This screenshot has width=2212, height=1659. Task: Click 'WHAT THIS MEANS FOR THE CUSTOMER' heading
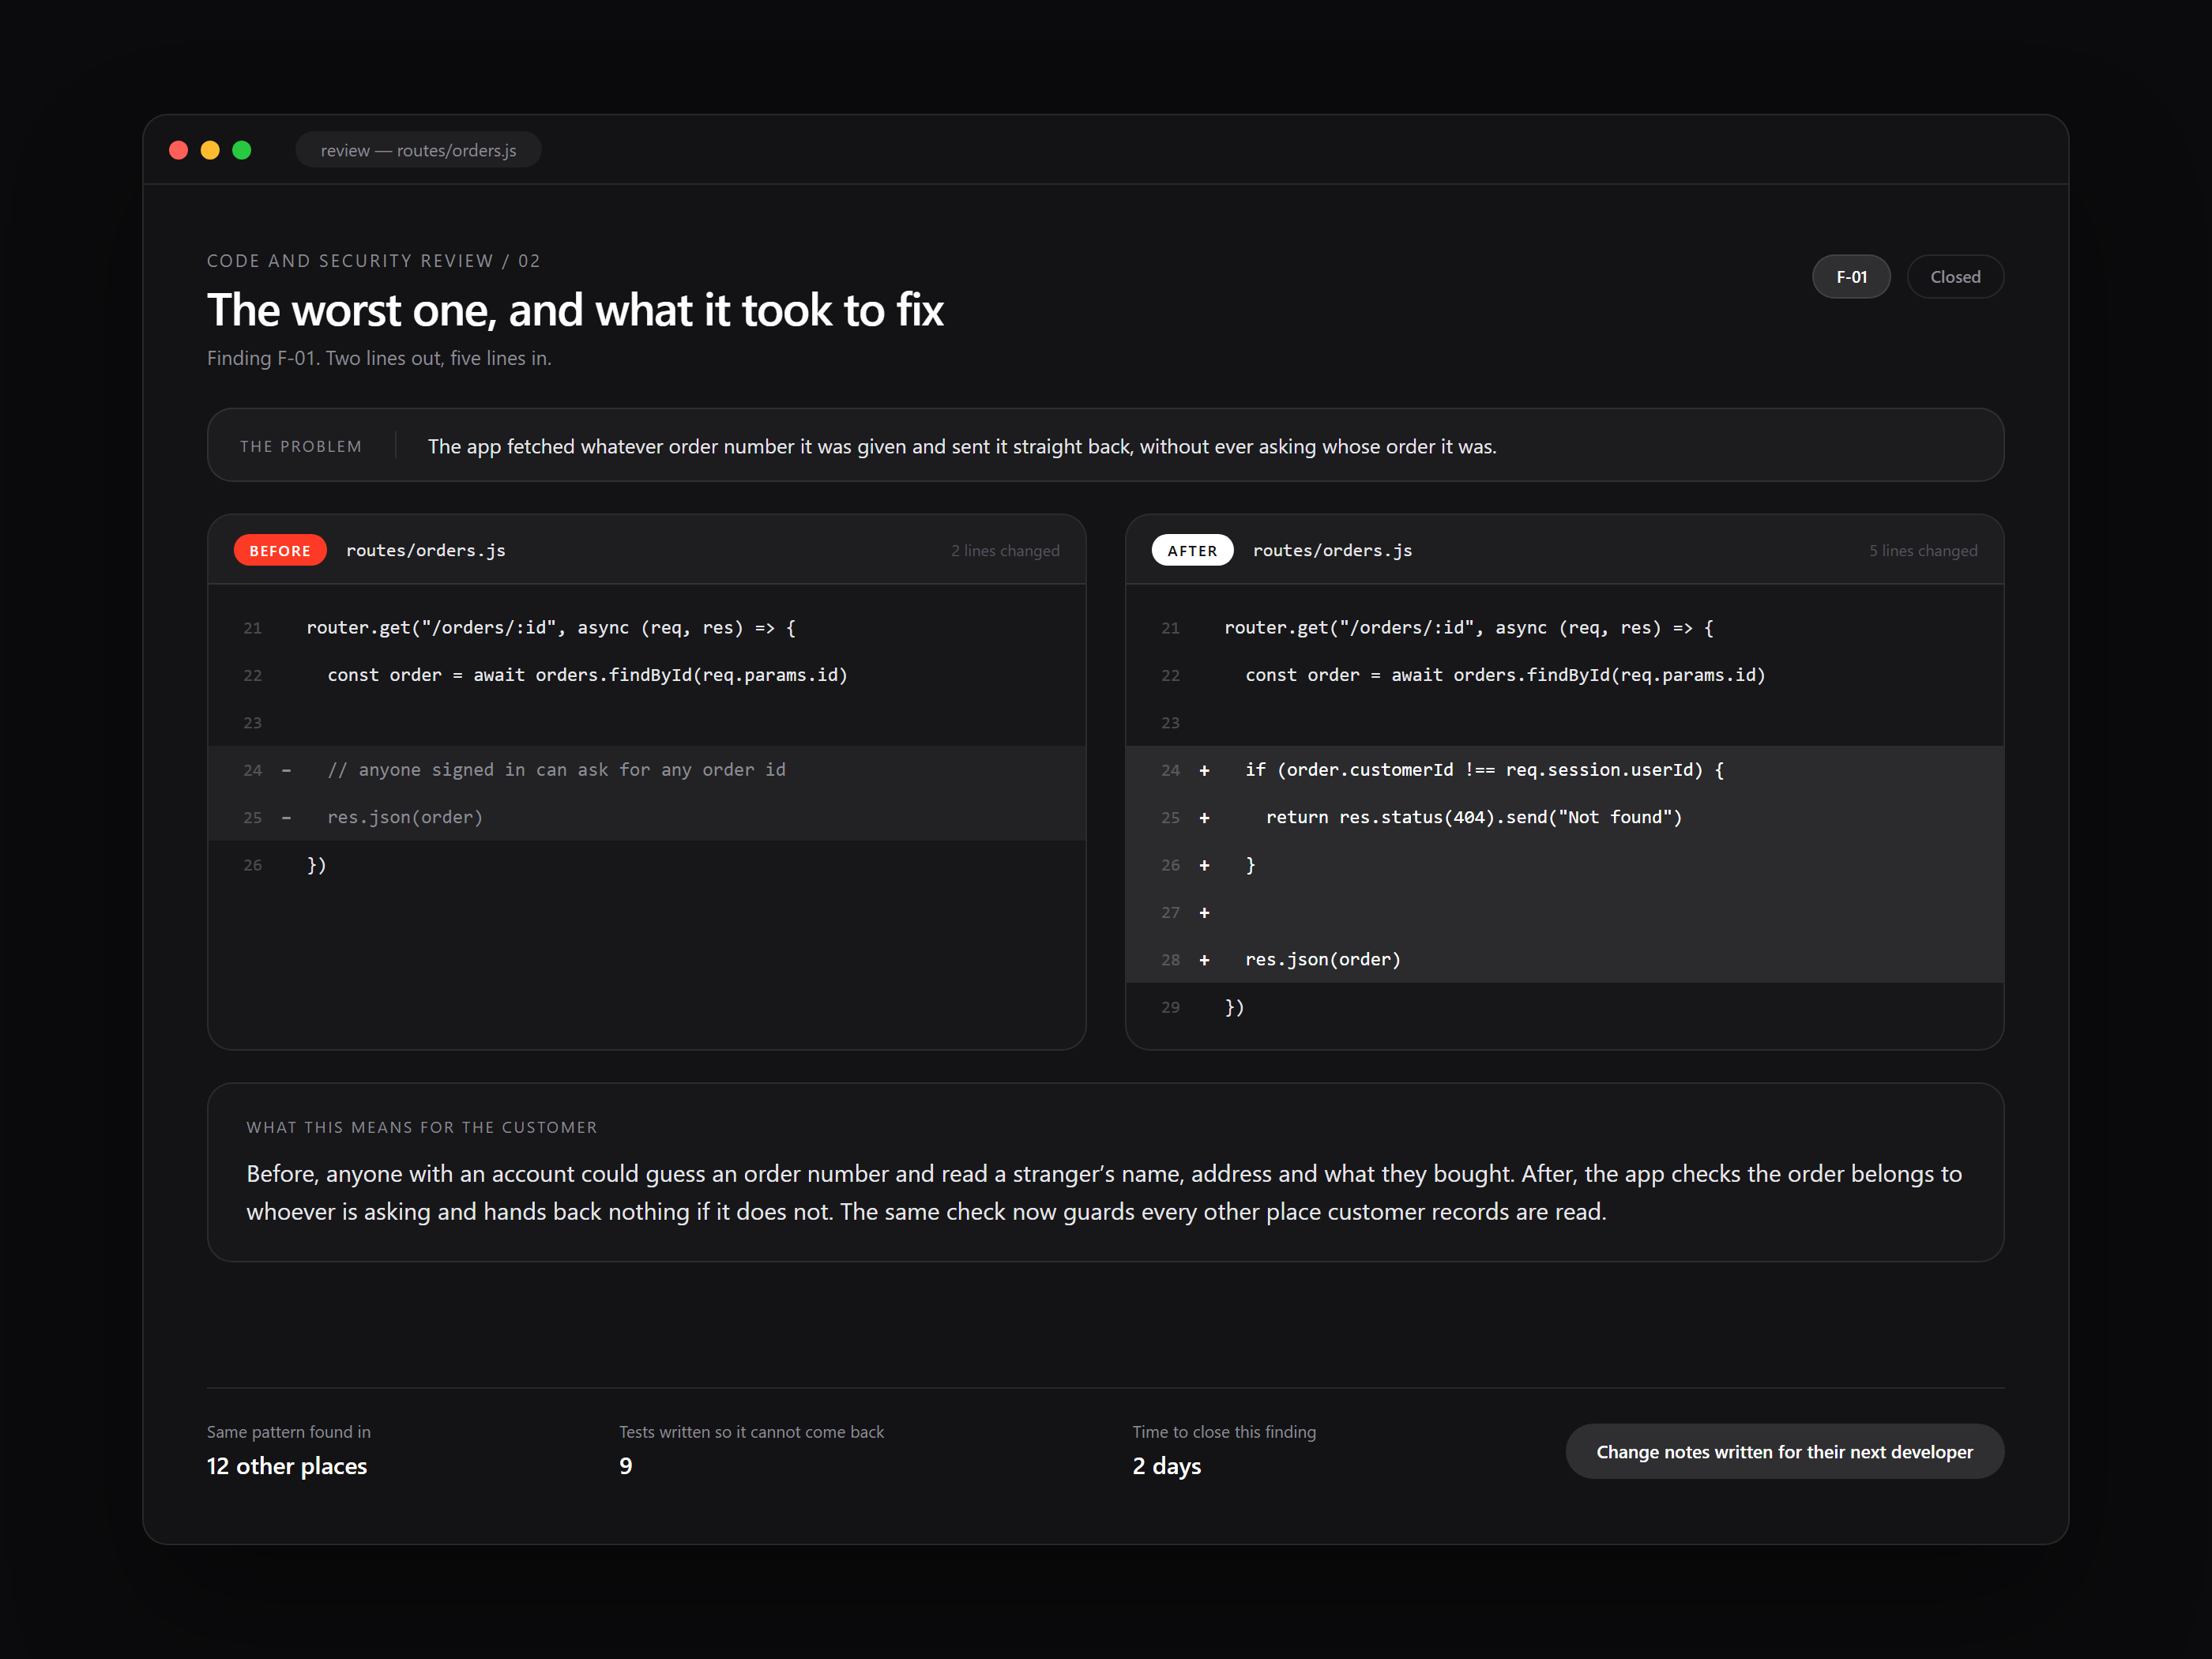tap(421, 1127)
